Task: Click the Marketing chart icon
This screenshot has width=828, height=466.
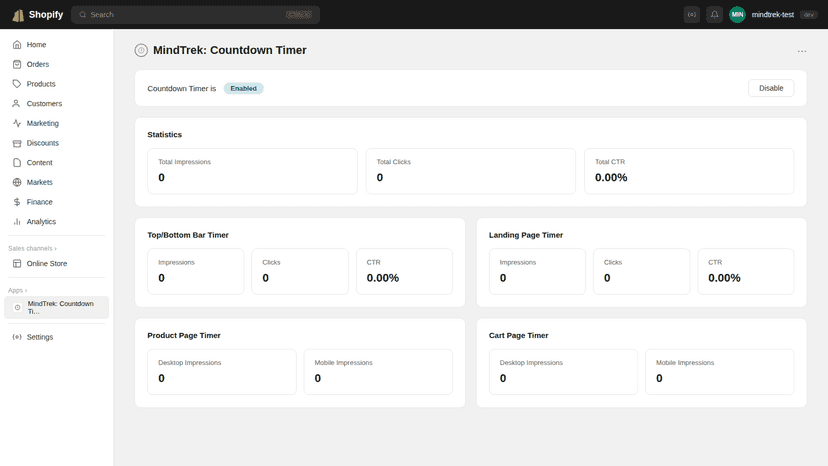Action: [x=17, y=123]
